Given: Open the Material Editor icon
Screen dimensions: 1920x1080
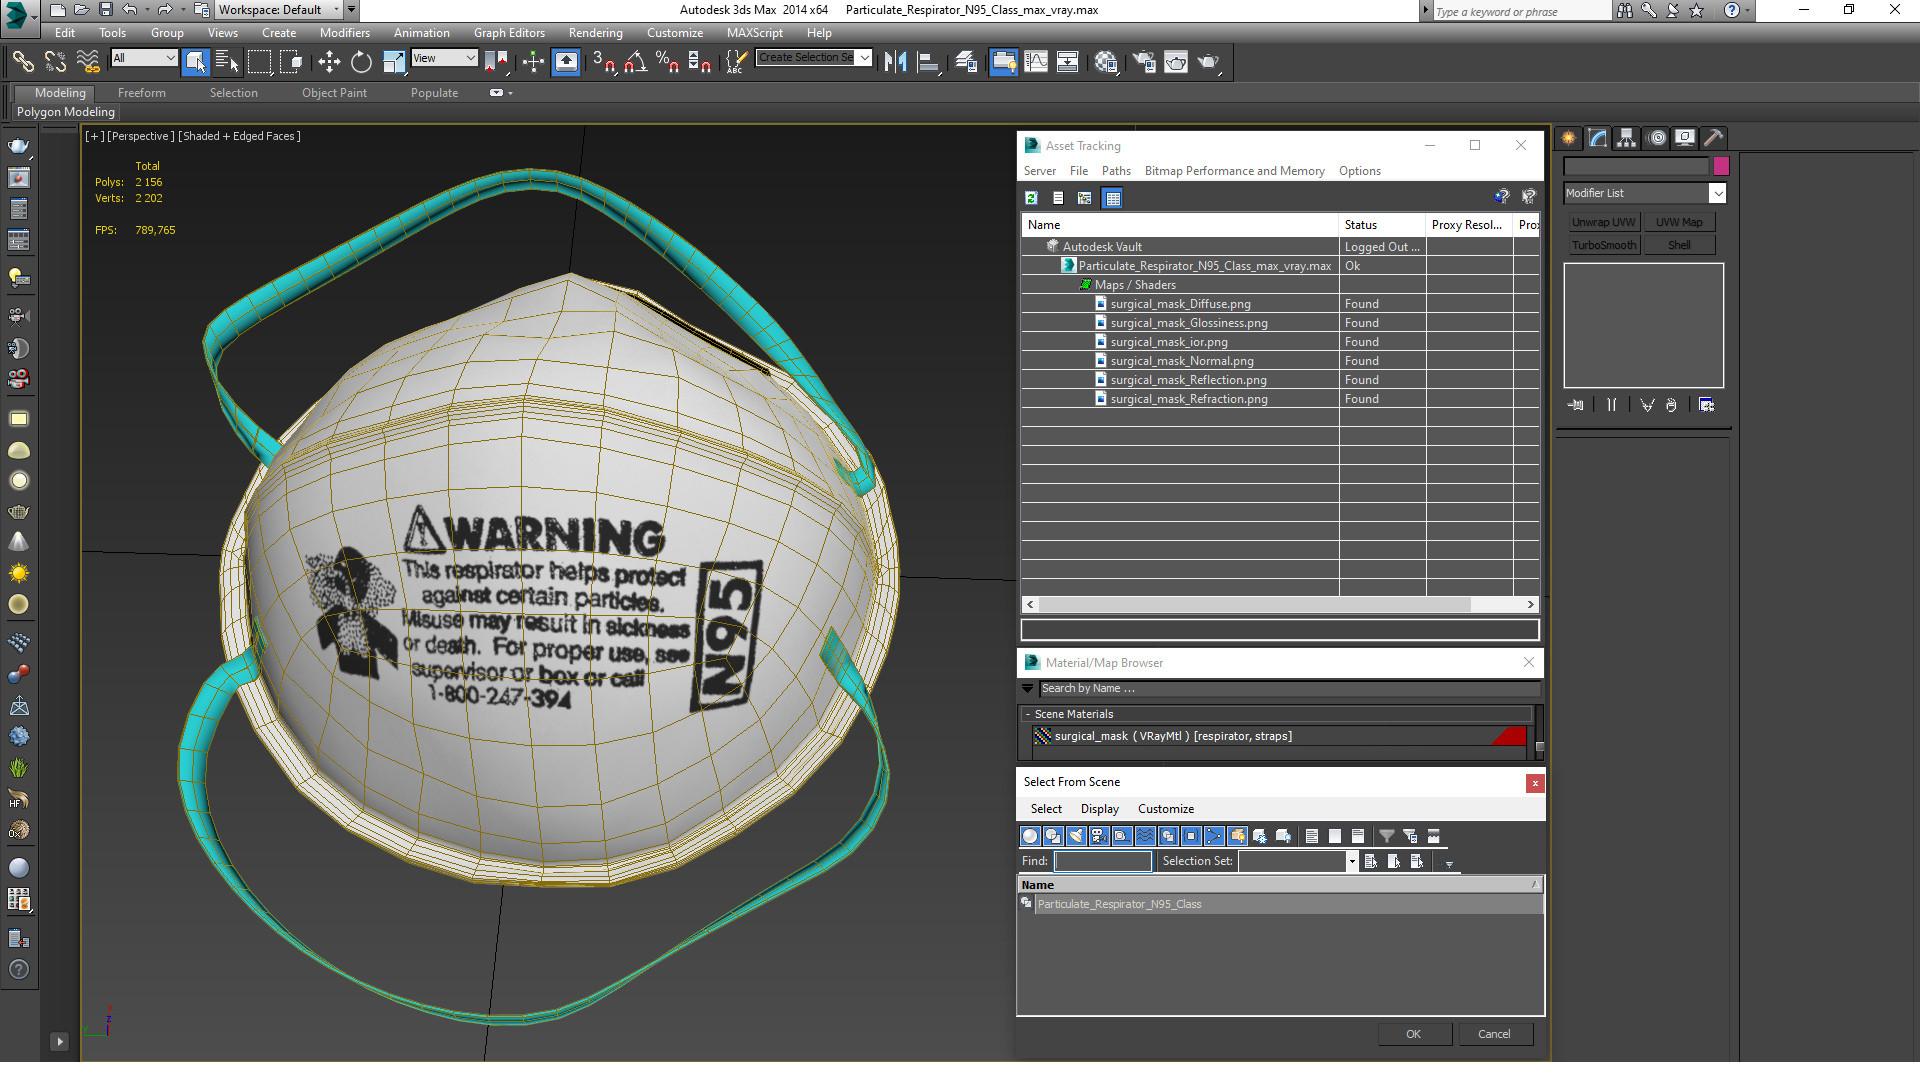Looking at the screenshot, I should pyautogui.click(x=1105, y=62).
